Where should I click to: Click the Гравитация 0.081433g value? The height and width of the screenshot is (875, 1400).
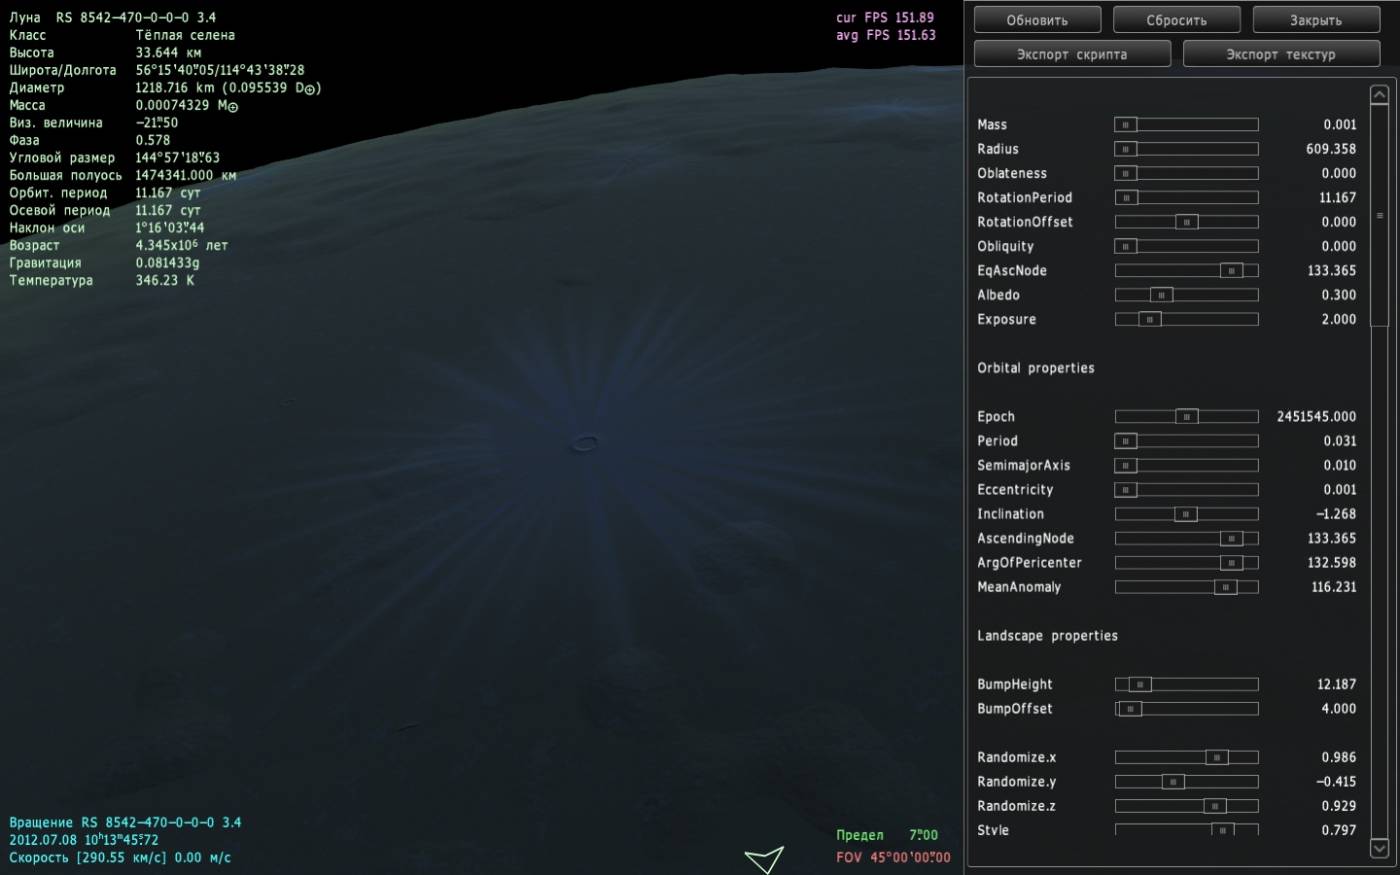167,263
